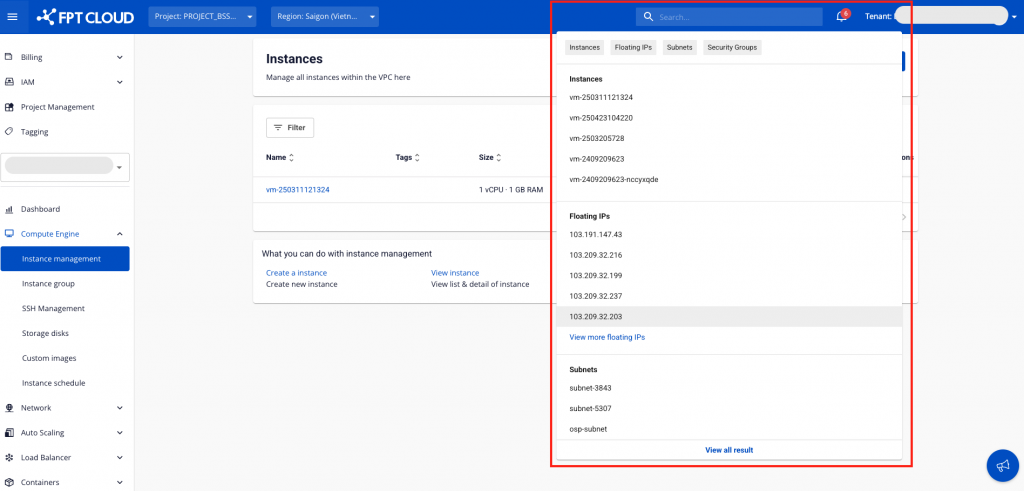Select floating IP 103.191.147.43
Image resolution: width=1024 pixels, height=491 pixels.
coord(729,234)
